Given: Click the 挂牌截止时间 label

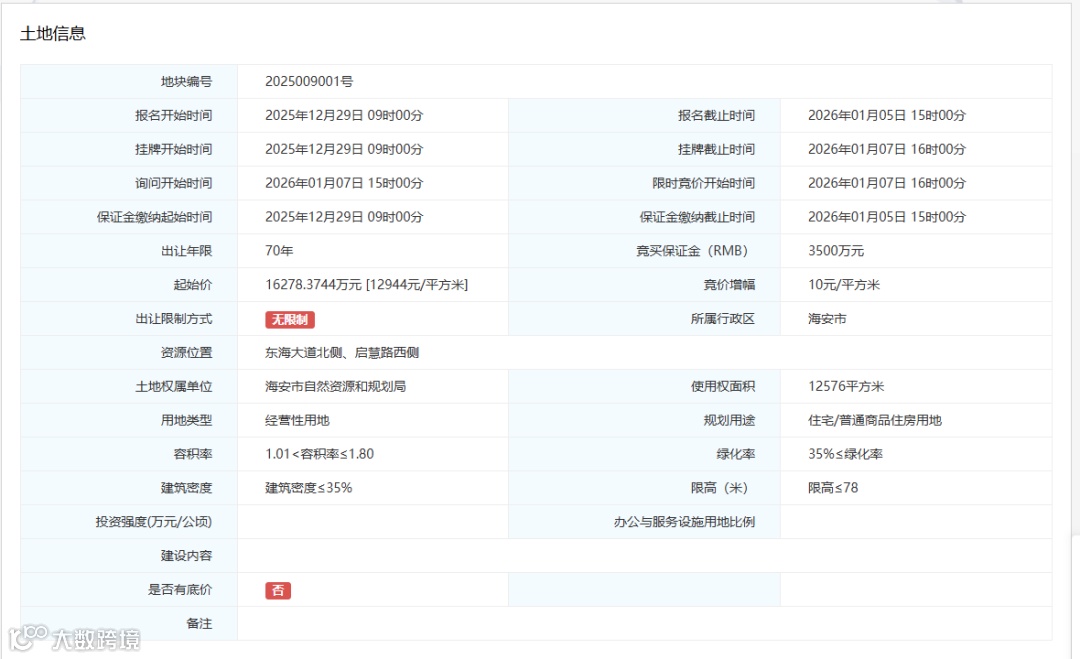Looking at the screenshot, I should [716, 149].
